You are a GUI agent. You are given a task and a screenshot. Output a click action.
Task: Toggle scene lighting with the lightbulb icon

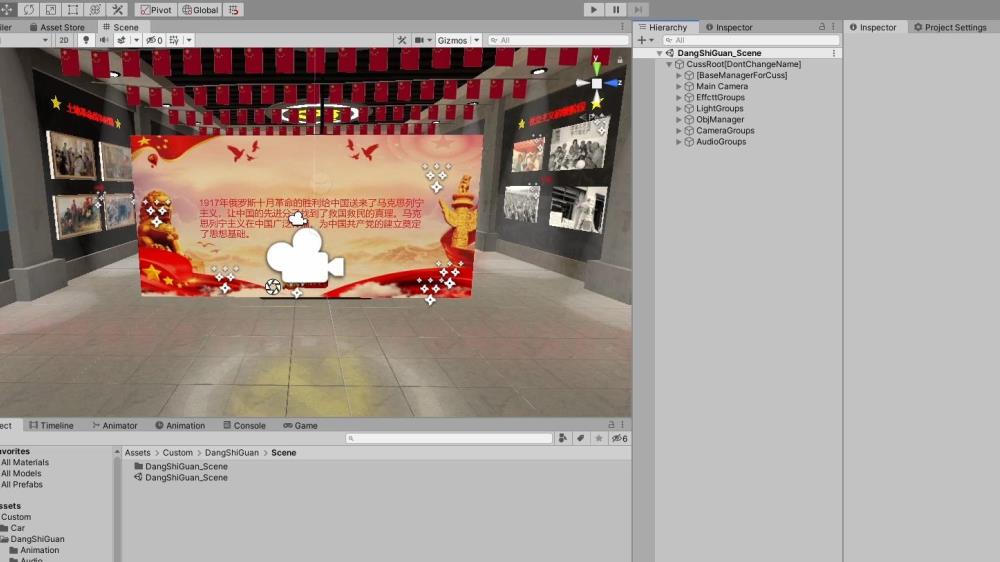86,40
